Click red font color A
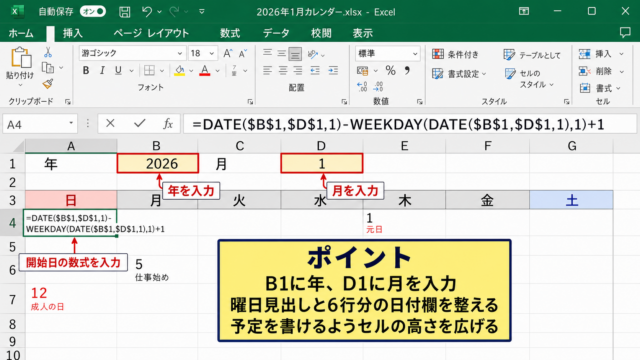 (205, 71)
